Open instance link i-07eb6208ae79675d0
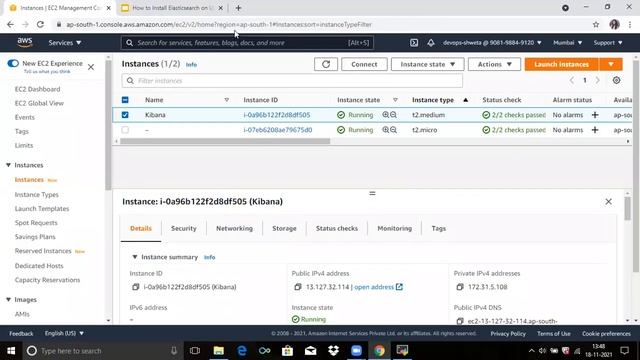Screen dimensions: 640x360 coord(278,130)
